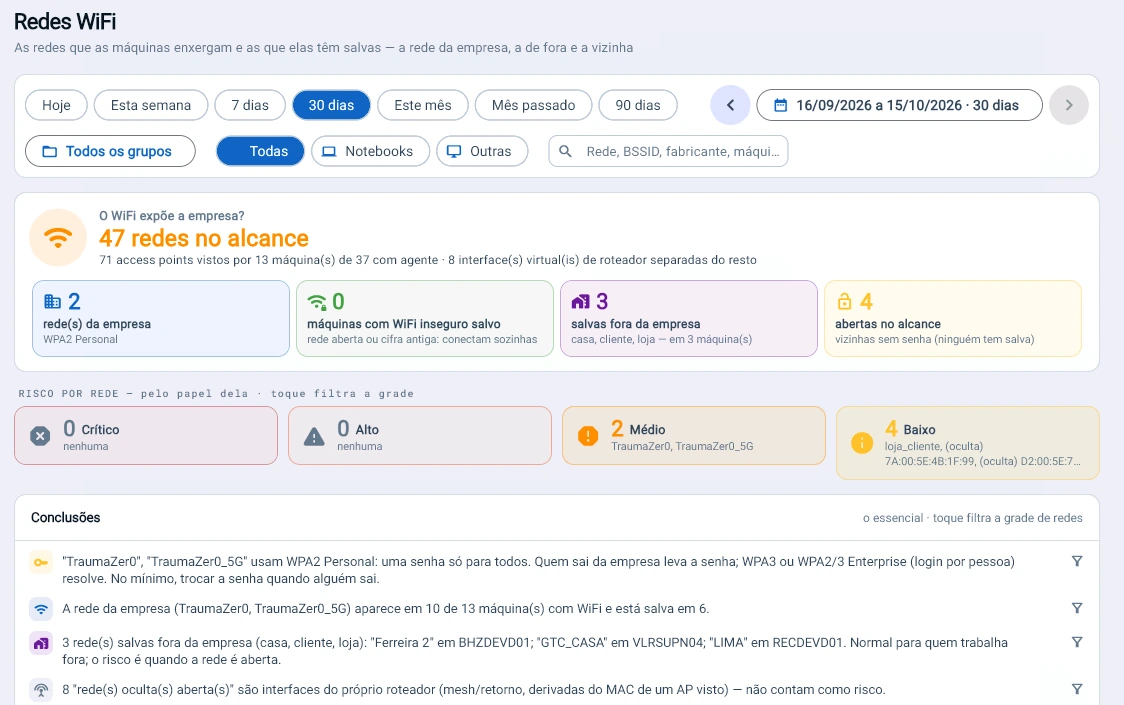Image resolution: width=1124 pixels, height=705 pixels.
Task: Click the search magnifier icon
Action: pyautogui.click(x=566, y=151)
